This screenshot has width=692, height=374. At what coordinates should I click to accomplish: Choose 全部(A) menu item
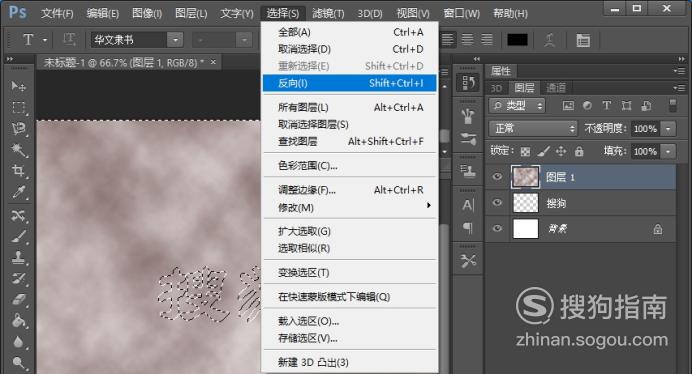click(x=350, y=32)
